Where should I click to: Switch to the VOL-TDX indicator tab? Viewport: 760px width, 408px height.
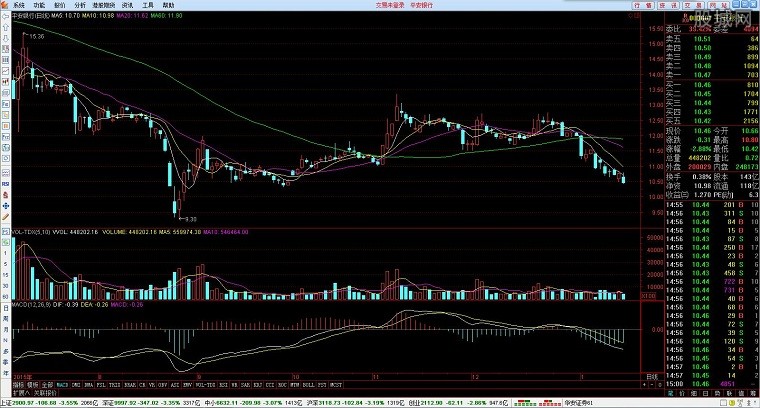[x=206, y=385]
